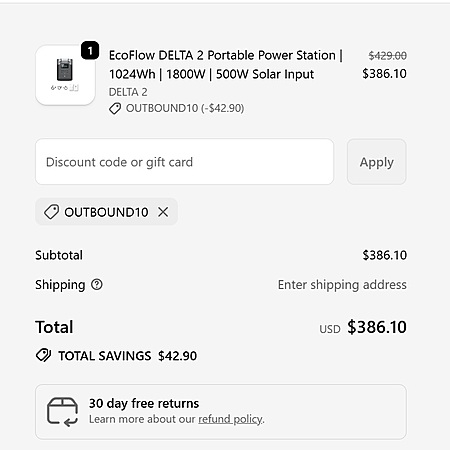Focus the Discount code or gift card field
The width and height of the screenshot is (450, 450).
(x=184, y=162)
